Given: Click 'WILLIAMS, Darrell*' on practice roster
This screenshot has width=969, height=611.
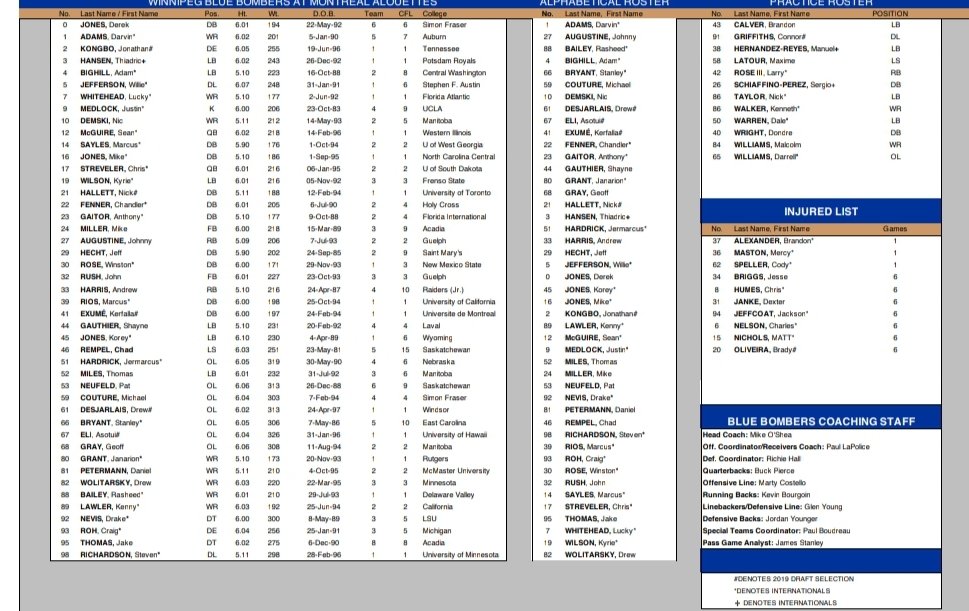Looking at the screenshot, I should tap(766, 157).
